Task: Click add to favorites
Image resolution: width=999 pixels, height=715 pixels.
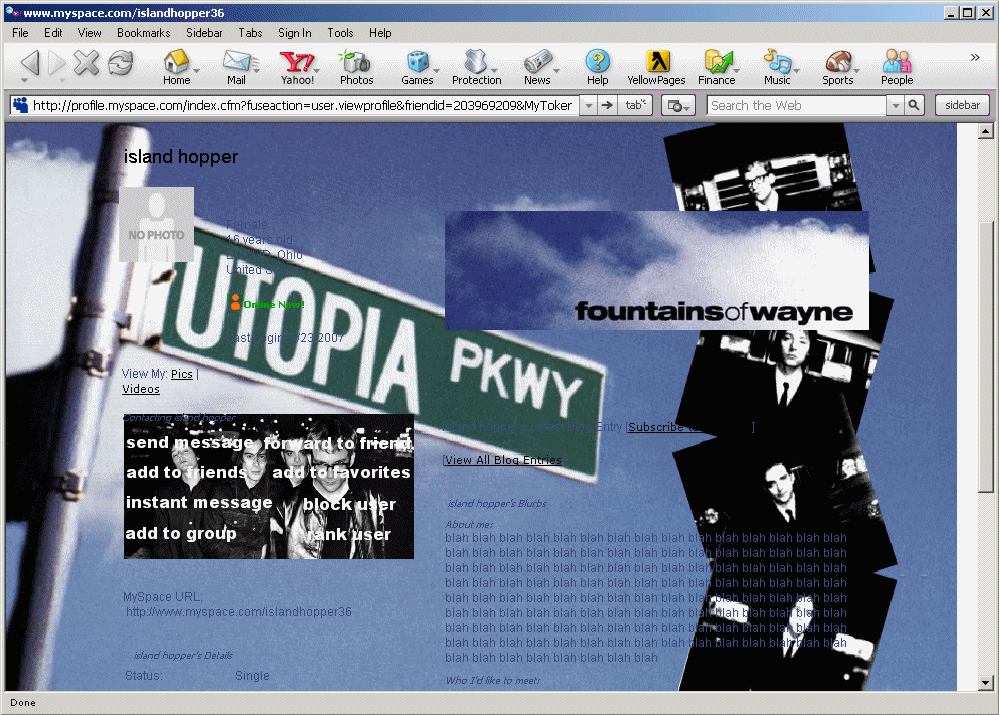Action: tap(341, 472)
